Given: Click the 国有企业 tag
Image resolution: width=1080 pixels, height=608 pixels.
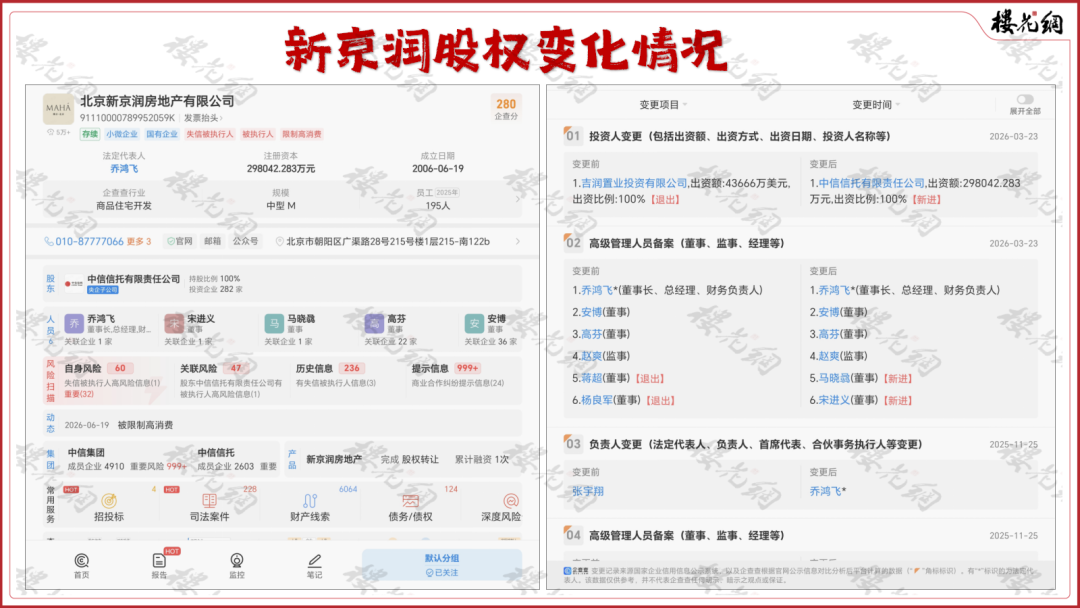Looking at the screenshot, I should click(x=162, y=134).
